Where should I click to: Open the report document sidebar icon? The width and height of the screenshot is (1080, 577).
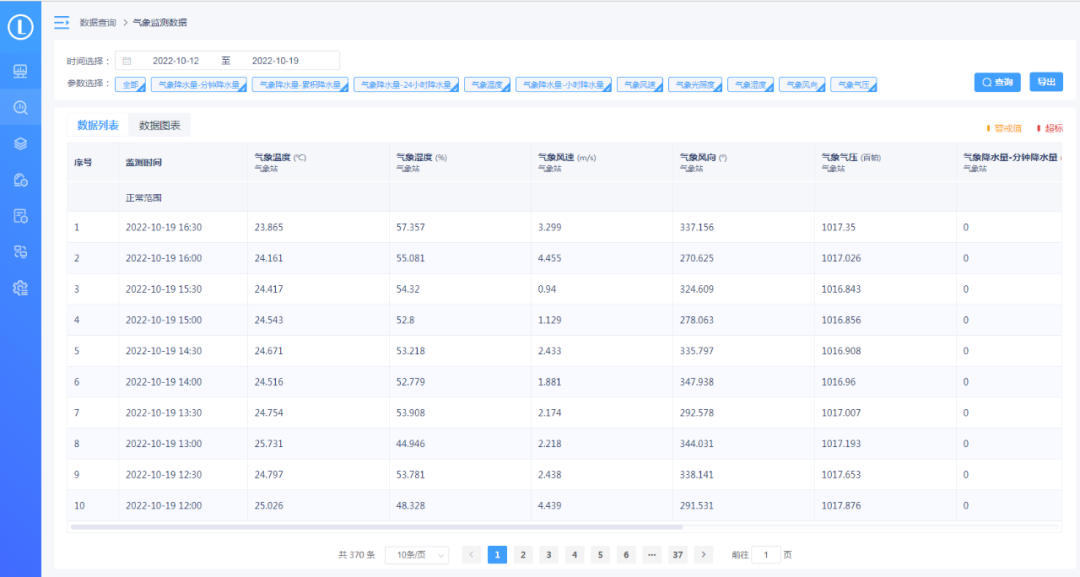(x=20, y=216)
